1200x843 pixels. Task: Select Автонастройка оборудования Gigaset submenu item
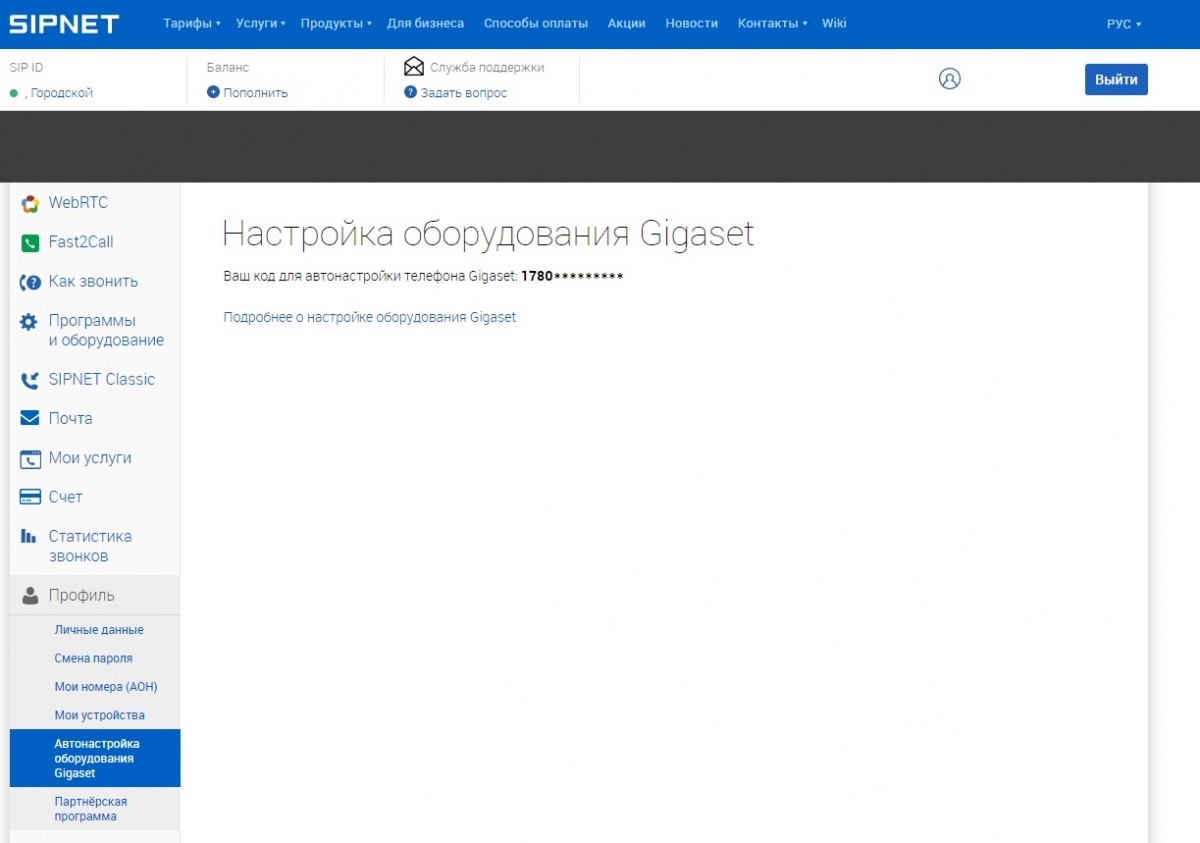pos(95,759)
